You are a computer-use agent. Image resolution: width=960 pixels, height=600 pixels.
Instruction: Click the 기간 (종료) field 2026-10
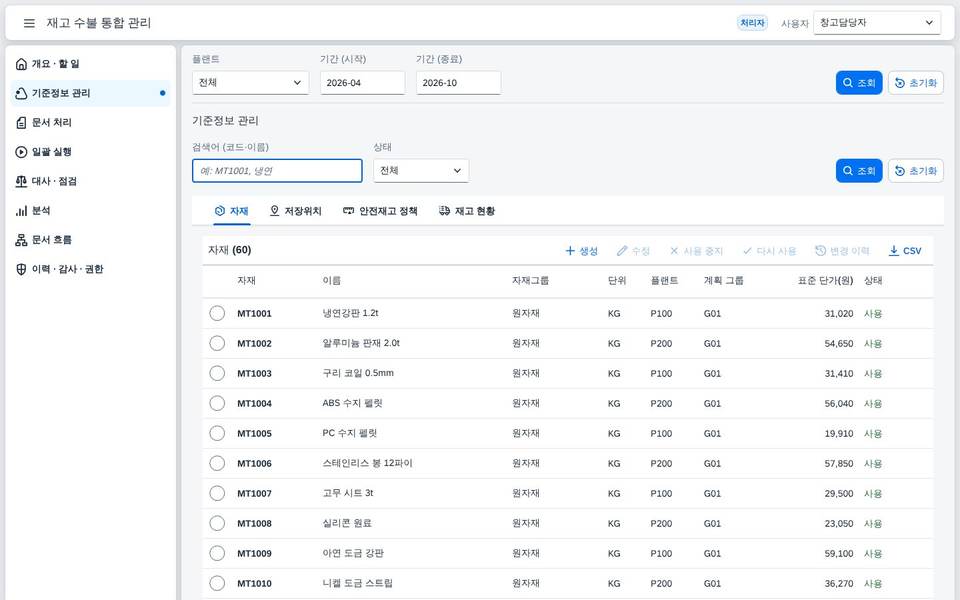pyautogui.click(x=459, y=83)
